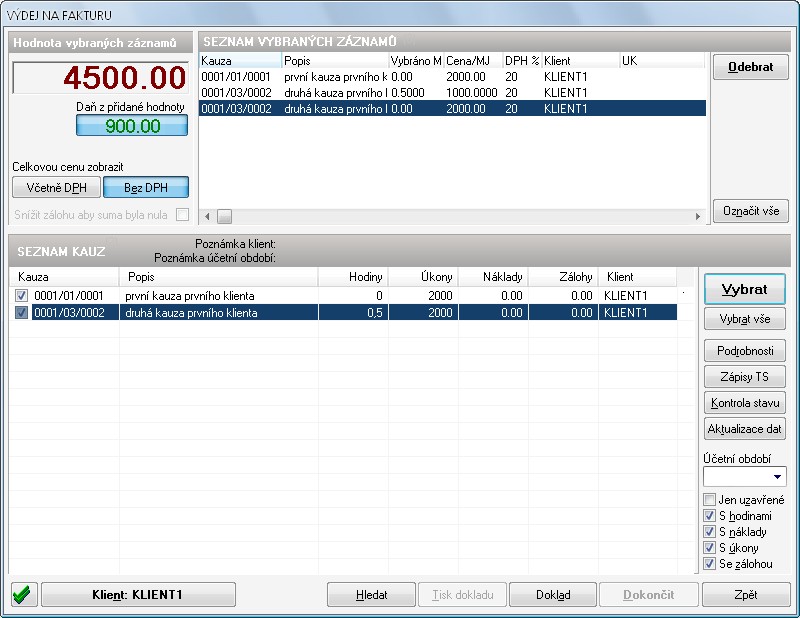
Task: Uncheck the S úkony option
Action: [x=709, y=548]
